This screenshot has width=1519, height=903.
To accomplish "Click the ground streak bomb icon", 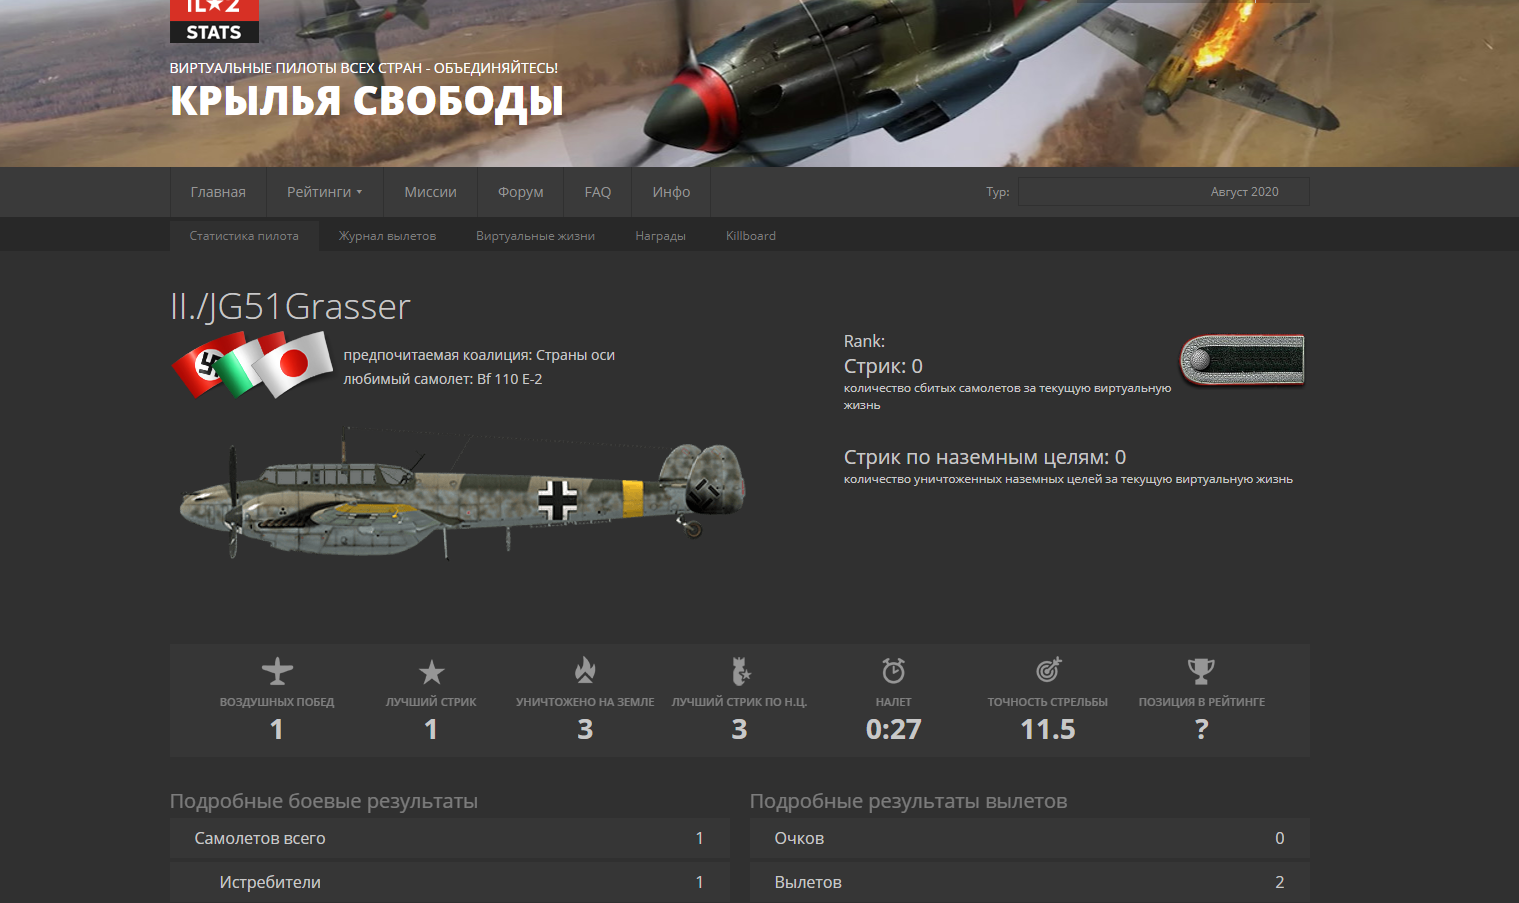I will (x=740, y=670).
